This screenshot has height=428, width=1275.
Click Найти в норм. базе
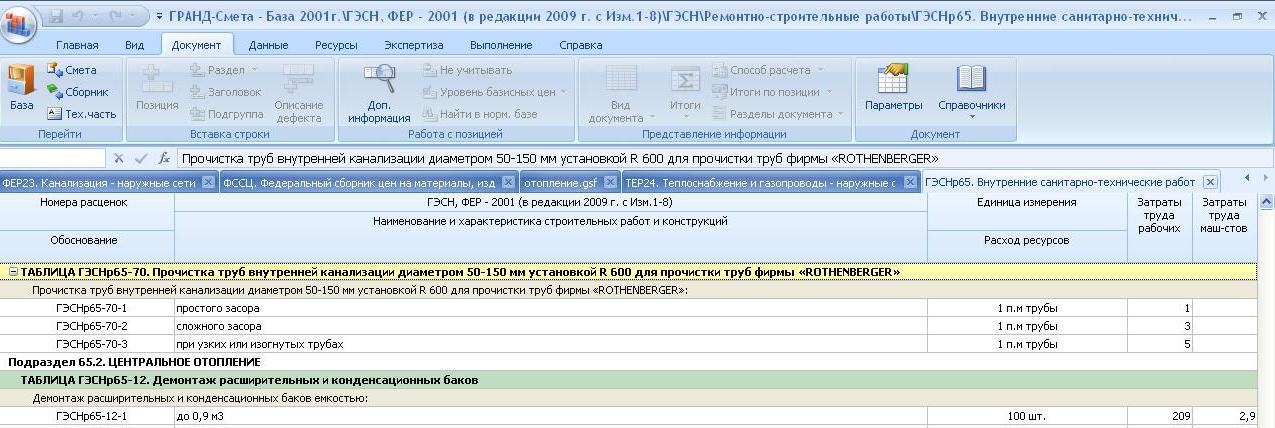[x=480, y=114]
